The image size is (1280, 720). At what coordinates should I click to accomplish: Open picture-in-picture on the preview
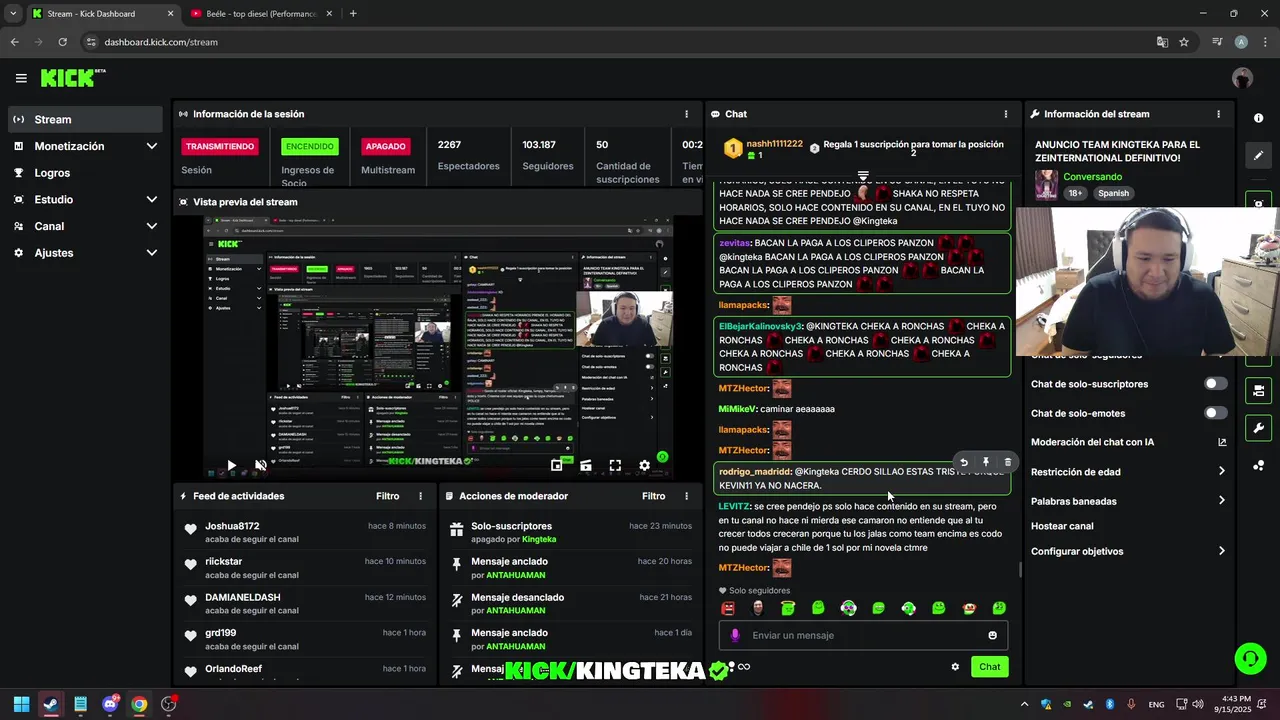pos(557,465)
